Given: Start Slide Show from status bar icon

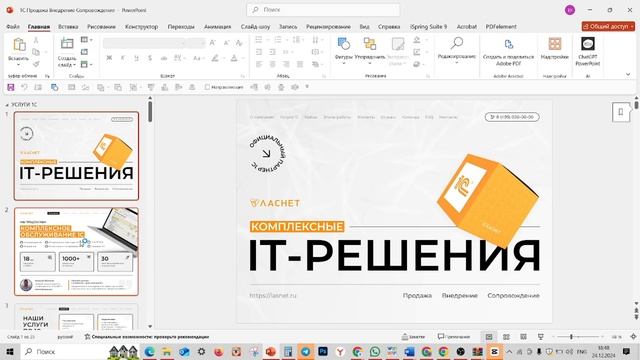Looking at the screenshot, I should (540, 337).
